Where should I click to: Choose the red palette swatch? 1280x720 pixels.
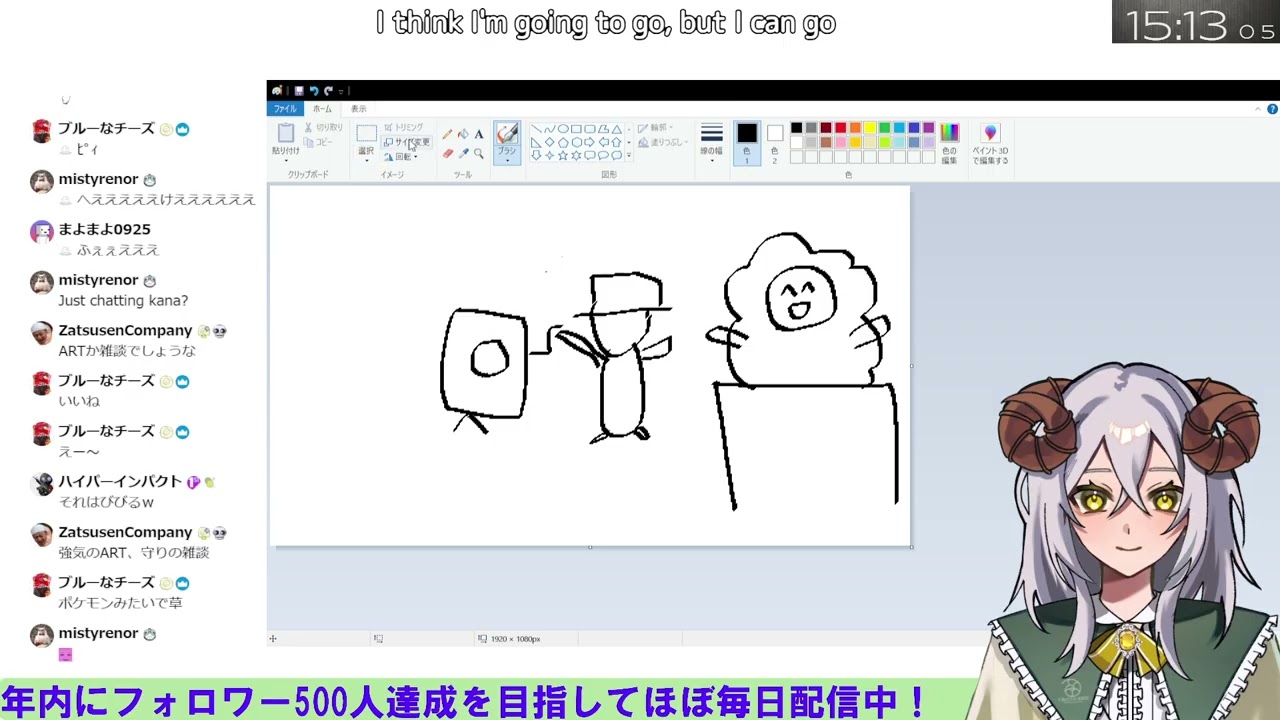coord(840,128)
